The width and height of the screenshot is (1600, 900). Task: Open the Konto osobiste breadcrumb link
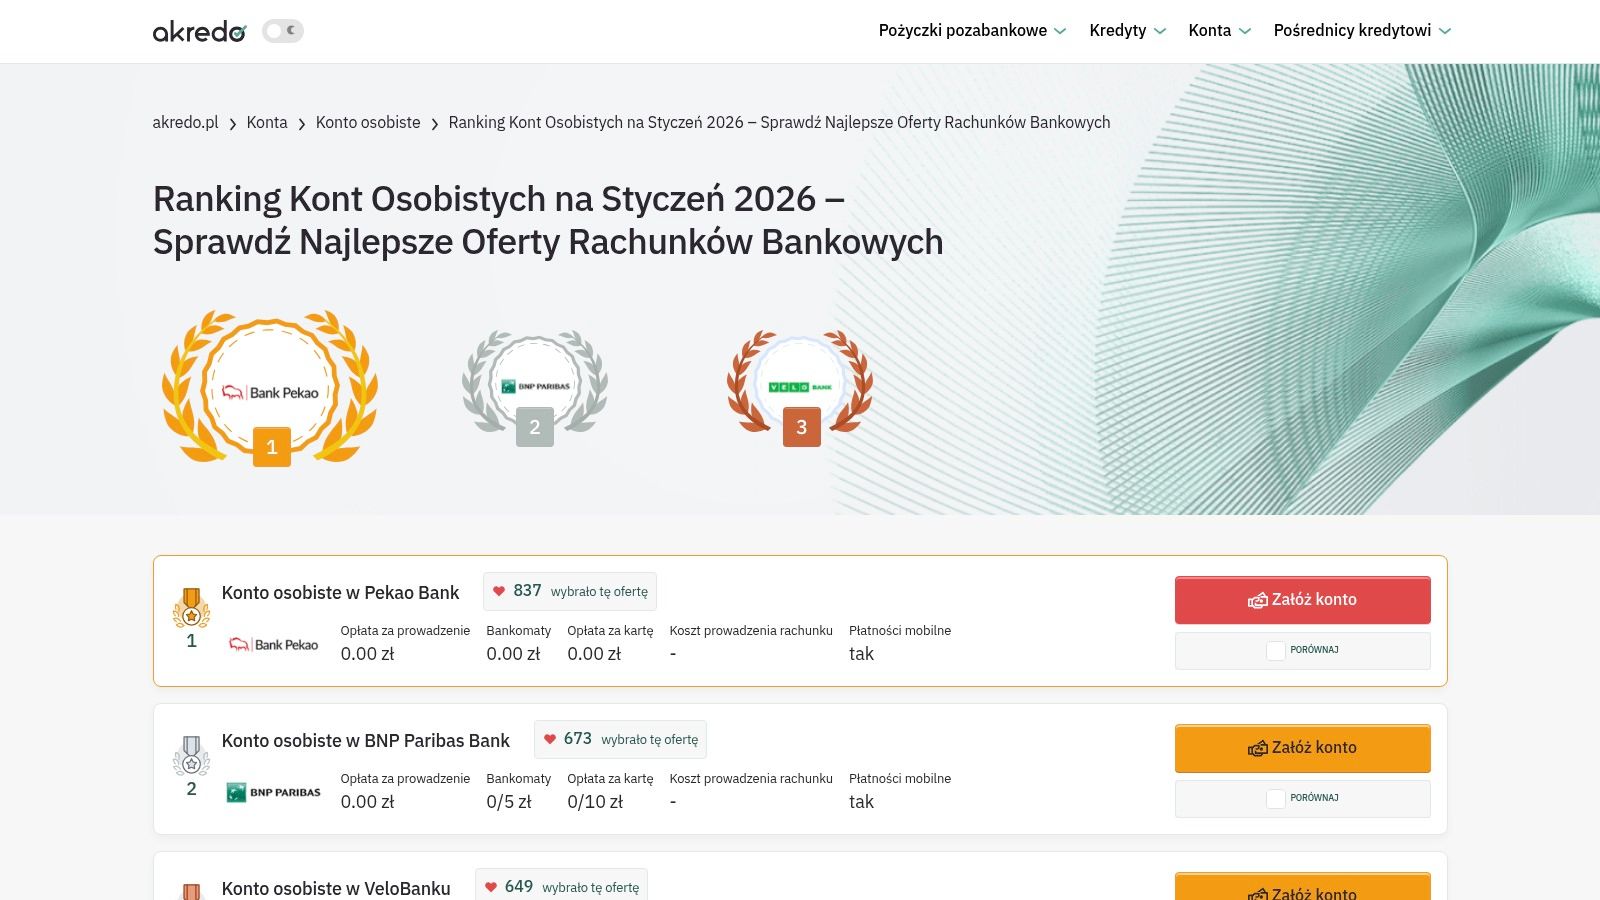(x=368, y=122)
